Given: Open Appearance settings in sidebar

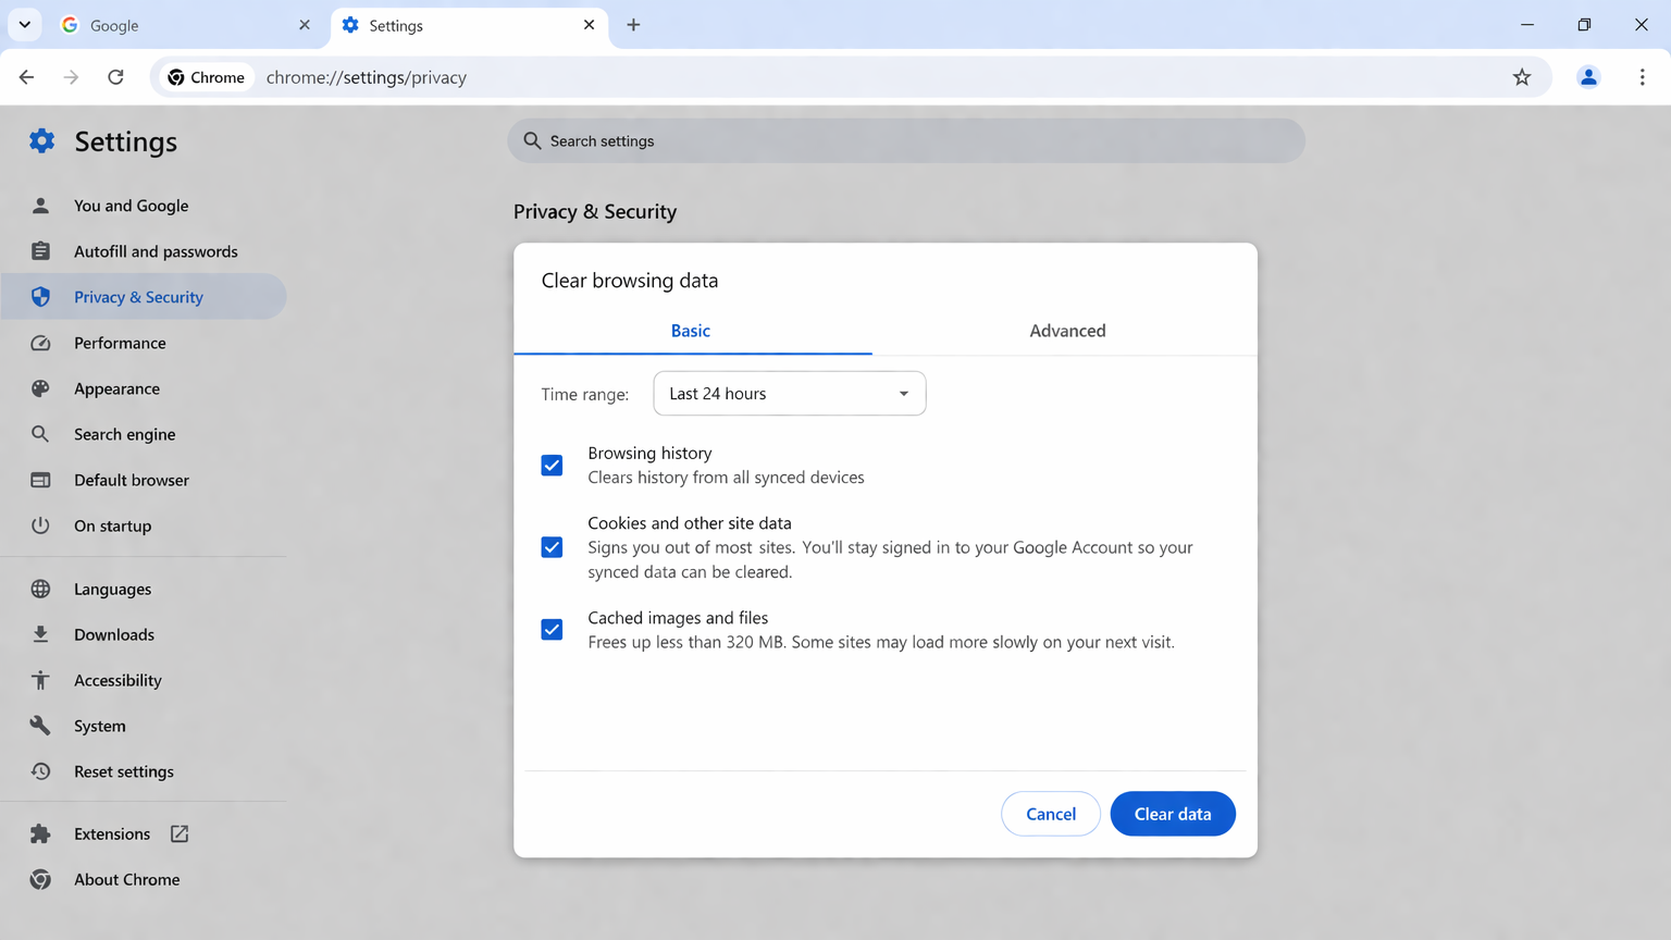Looking at the screenshot, I should [117, 389].
